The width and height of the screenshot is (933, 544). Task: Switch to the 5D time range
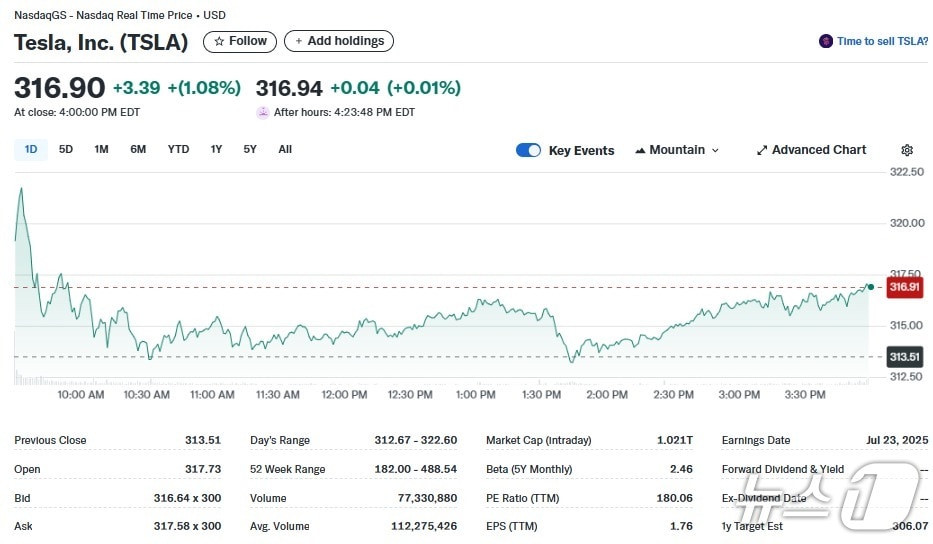pos(66,149)
